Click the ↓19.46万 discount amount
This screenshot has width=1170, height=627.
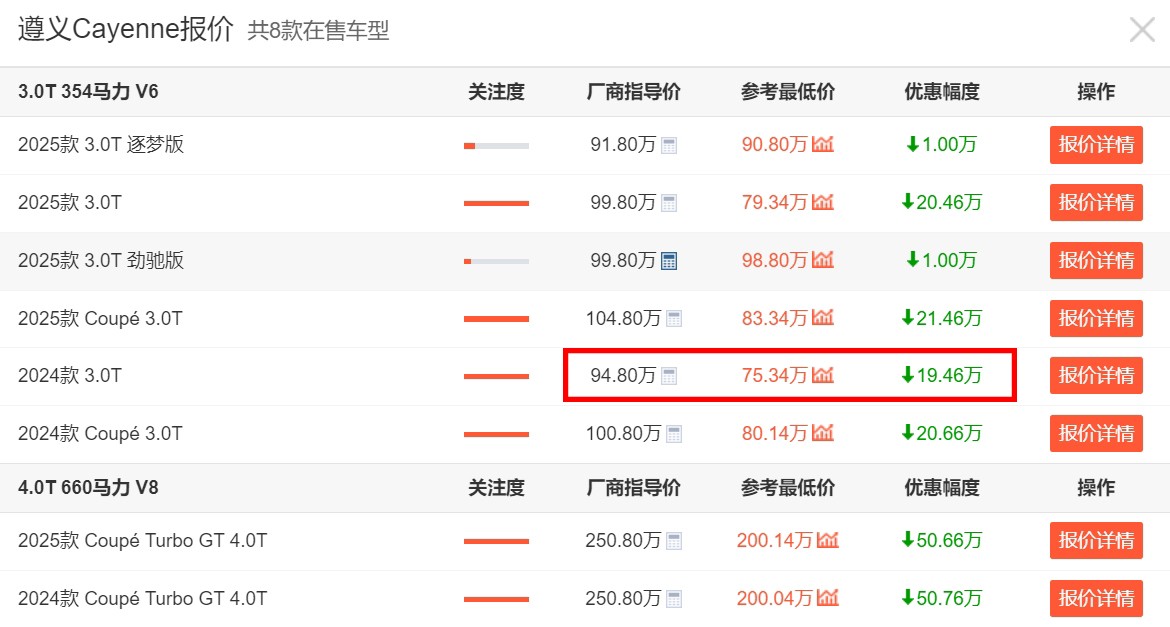(x=942, y=375)
